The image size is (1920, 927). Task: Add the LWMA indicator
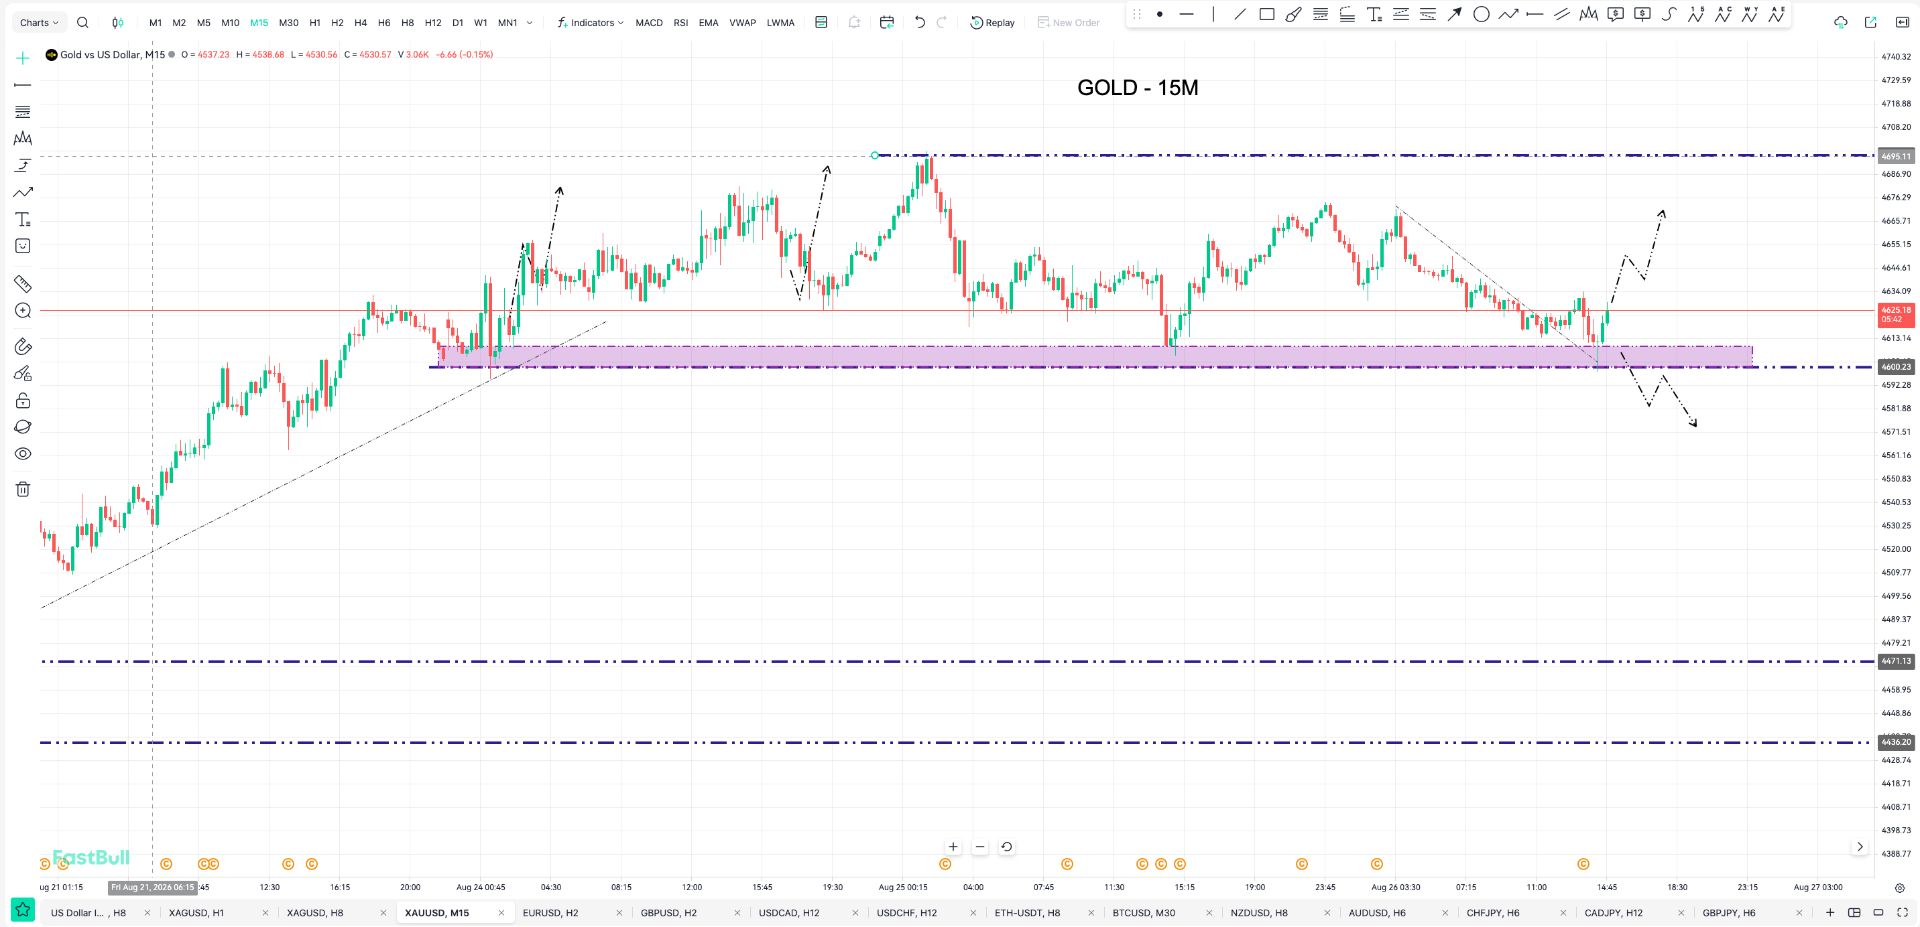tap(781, 22)
